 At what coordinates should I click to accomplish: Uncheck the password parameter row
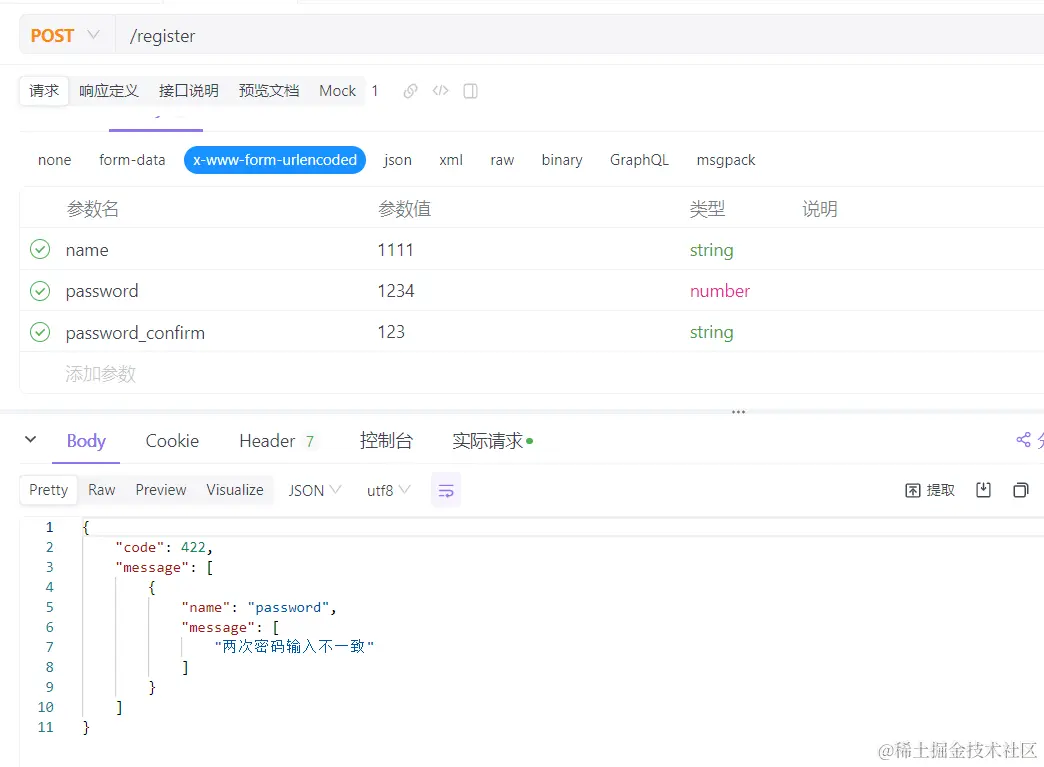click(x=40, y=291)
